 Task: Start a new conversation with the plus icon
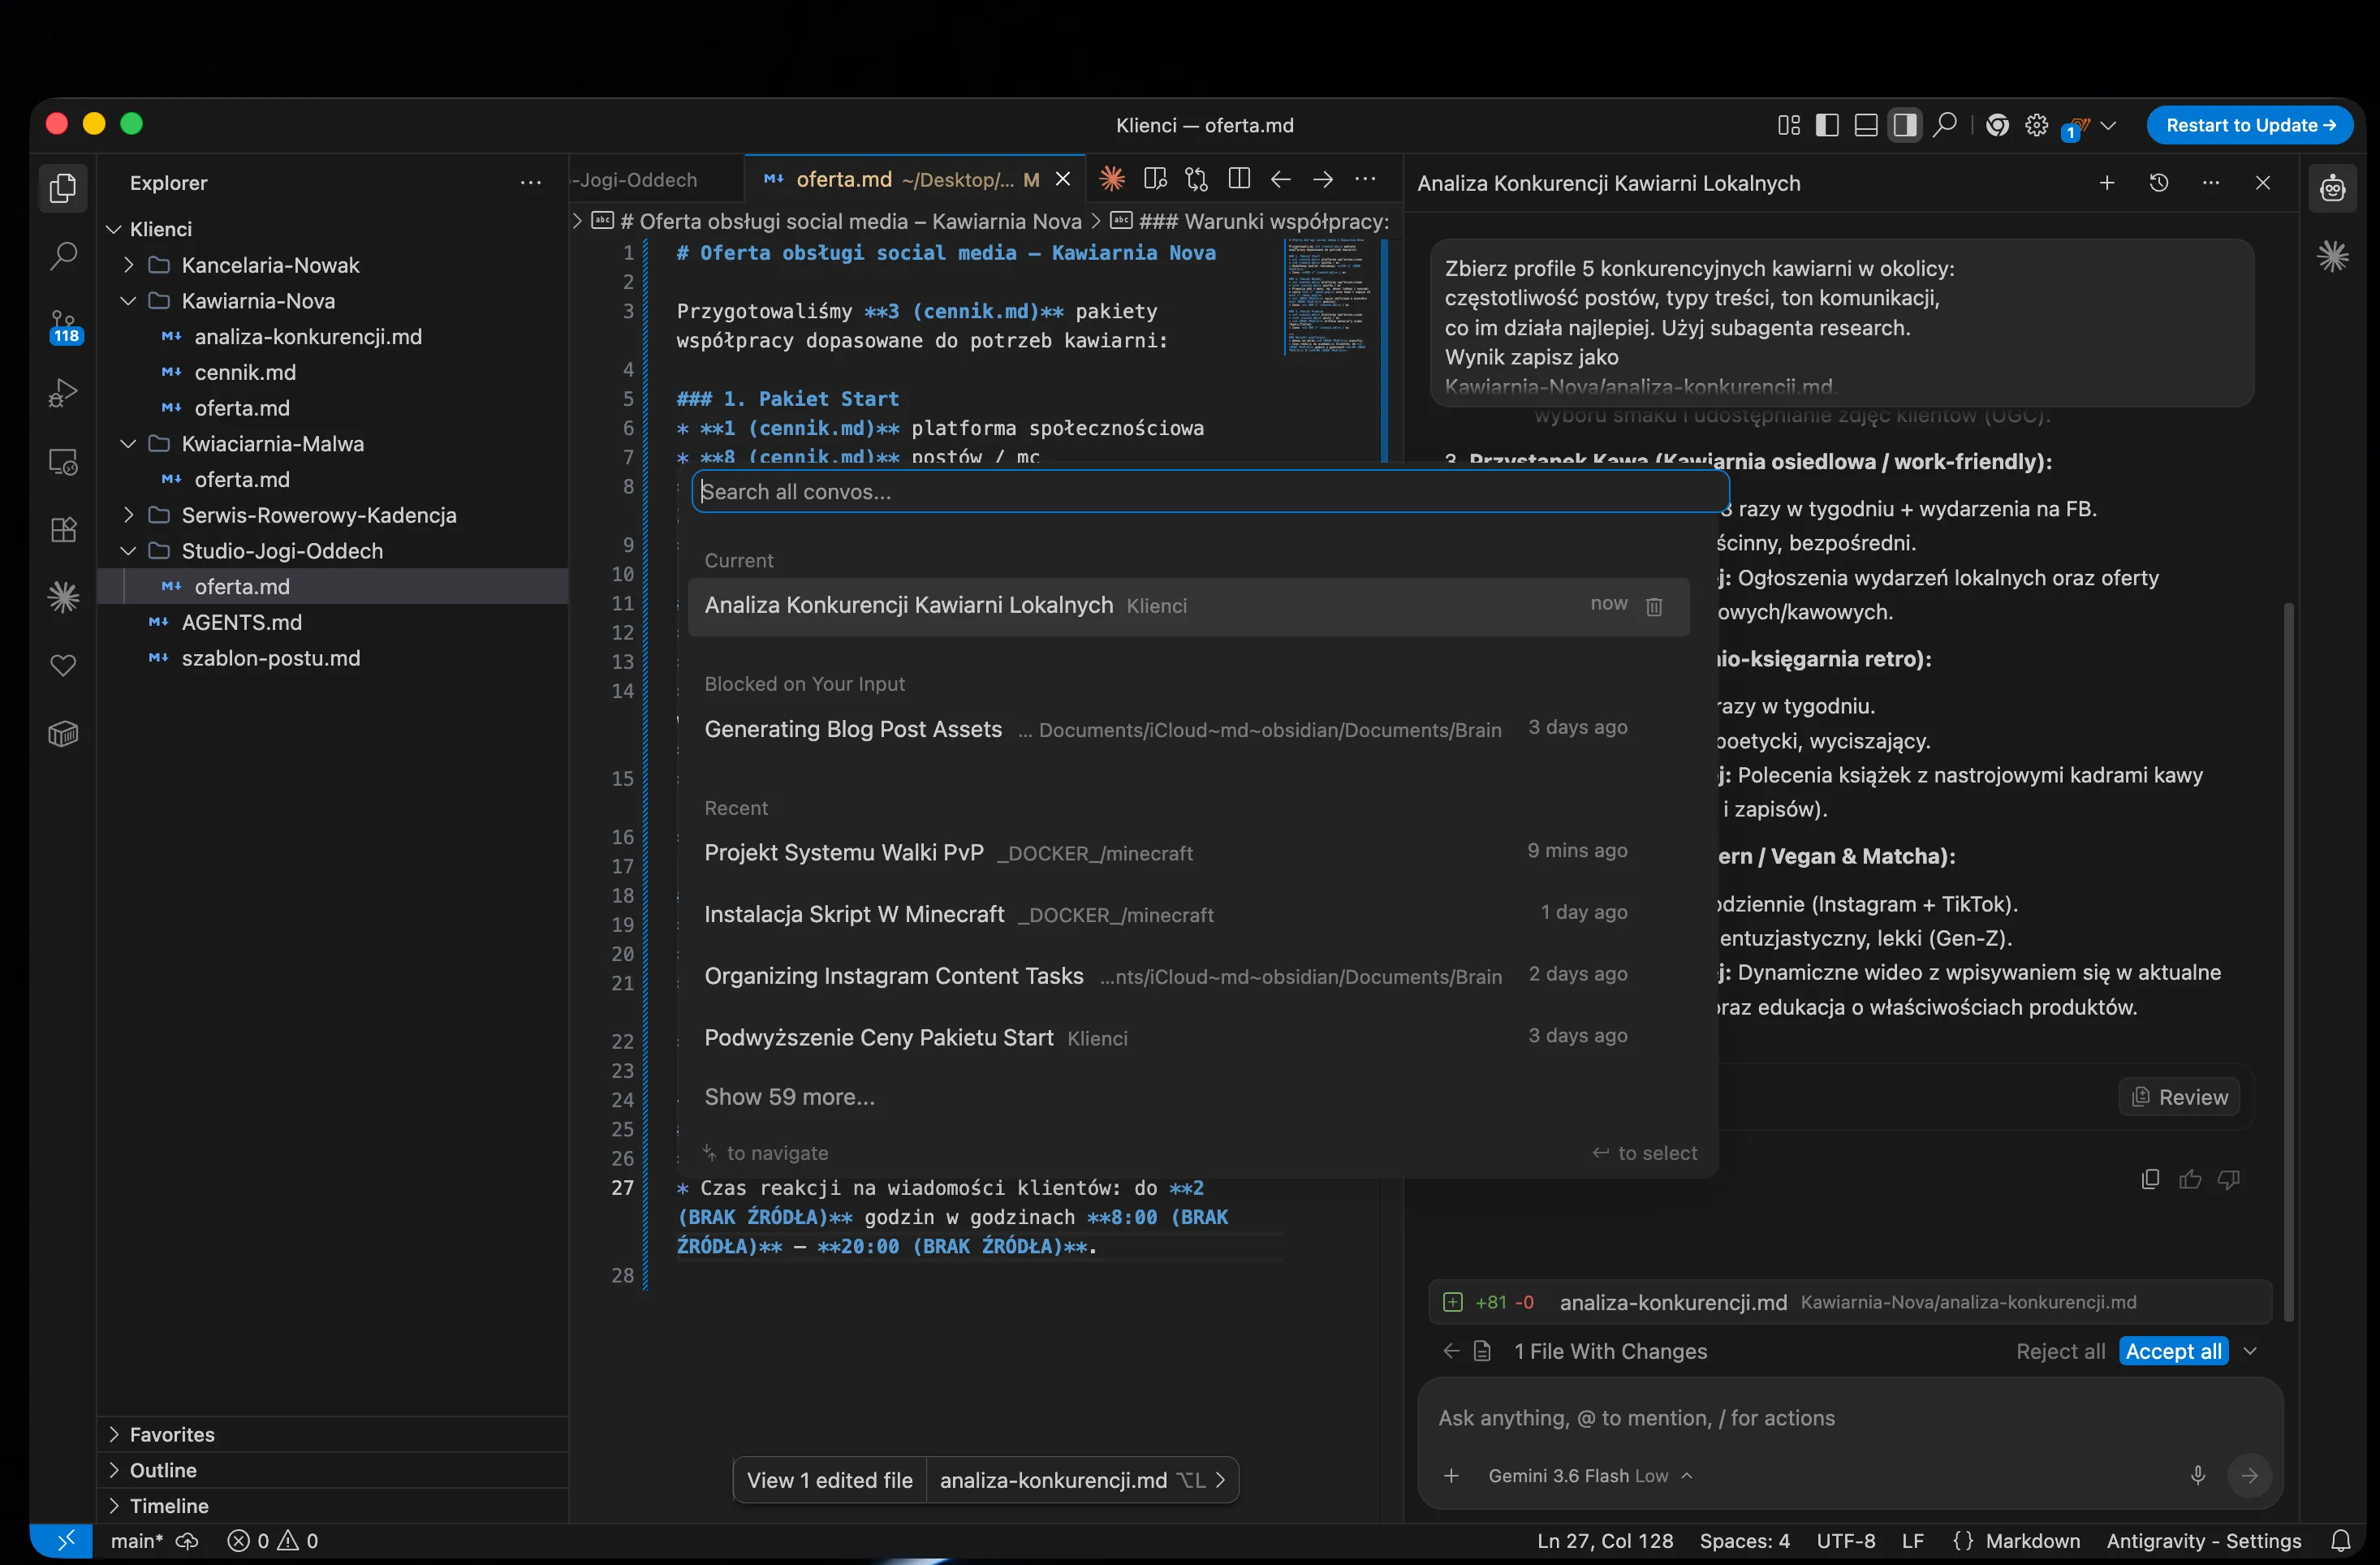point(2107,183)
